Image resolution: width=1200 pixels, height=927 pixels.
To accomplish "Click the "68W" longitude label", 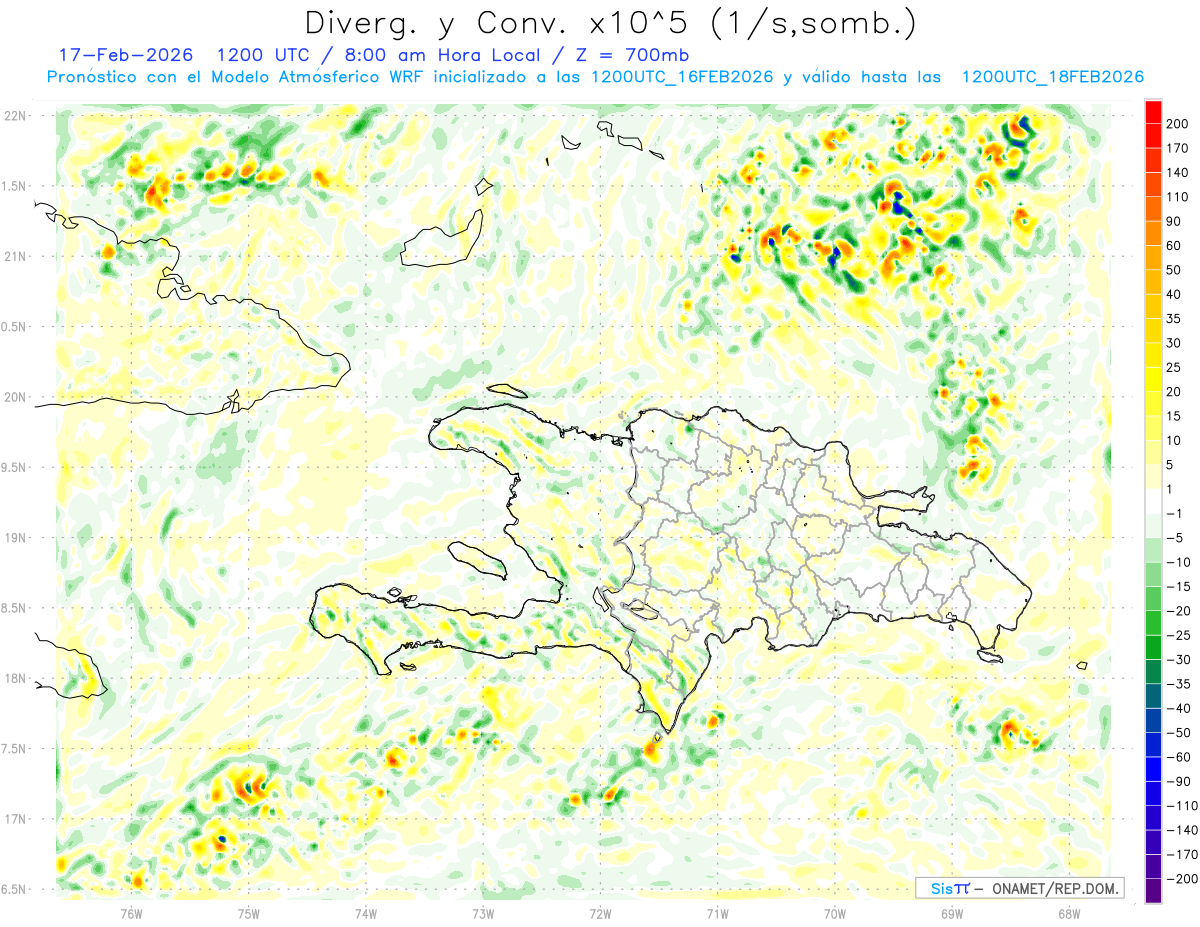I will (x=1069, y=914).
